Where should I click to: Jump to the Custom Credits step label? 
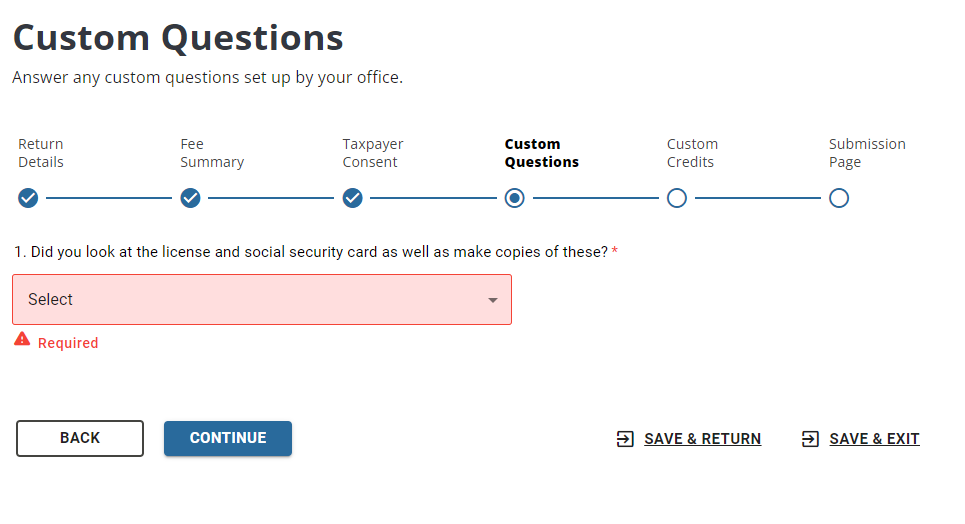click(x=692, y=153)
